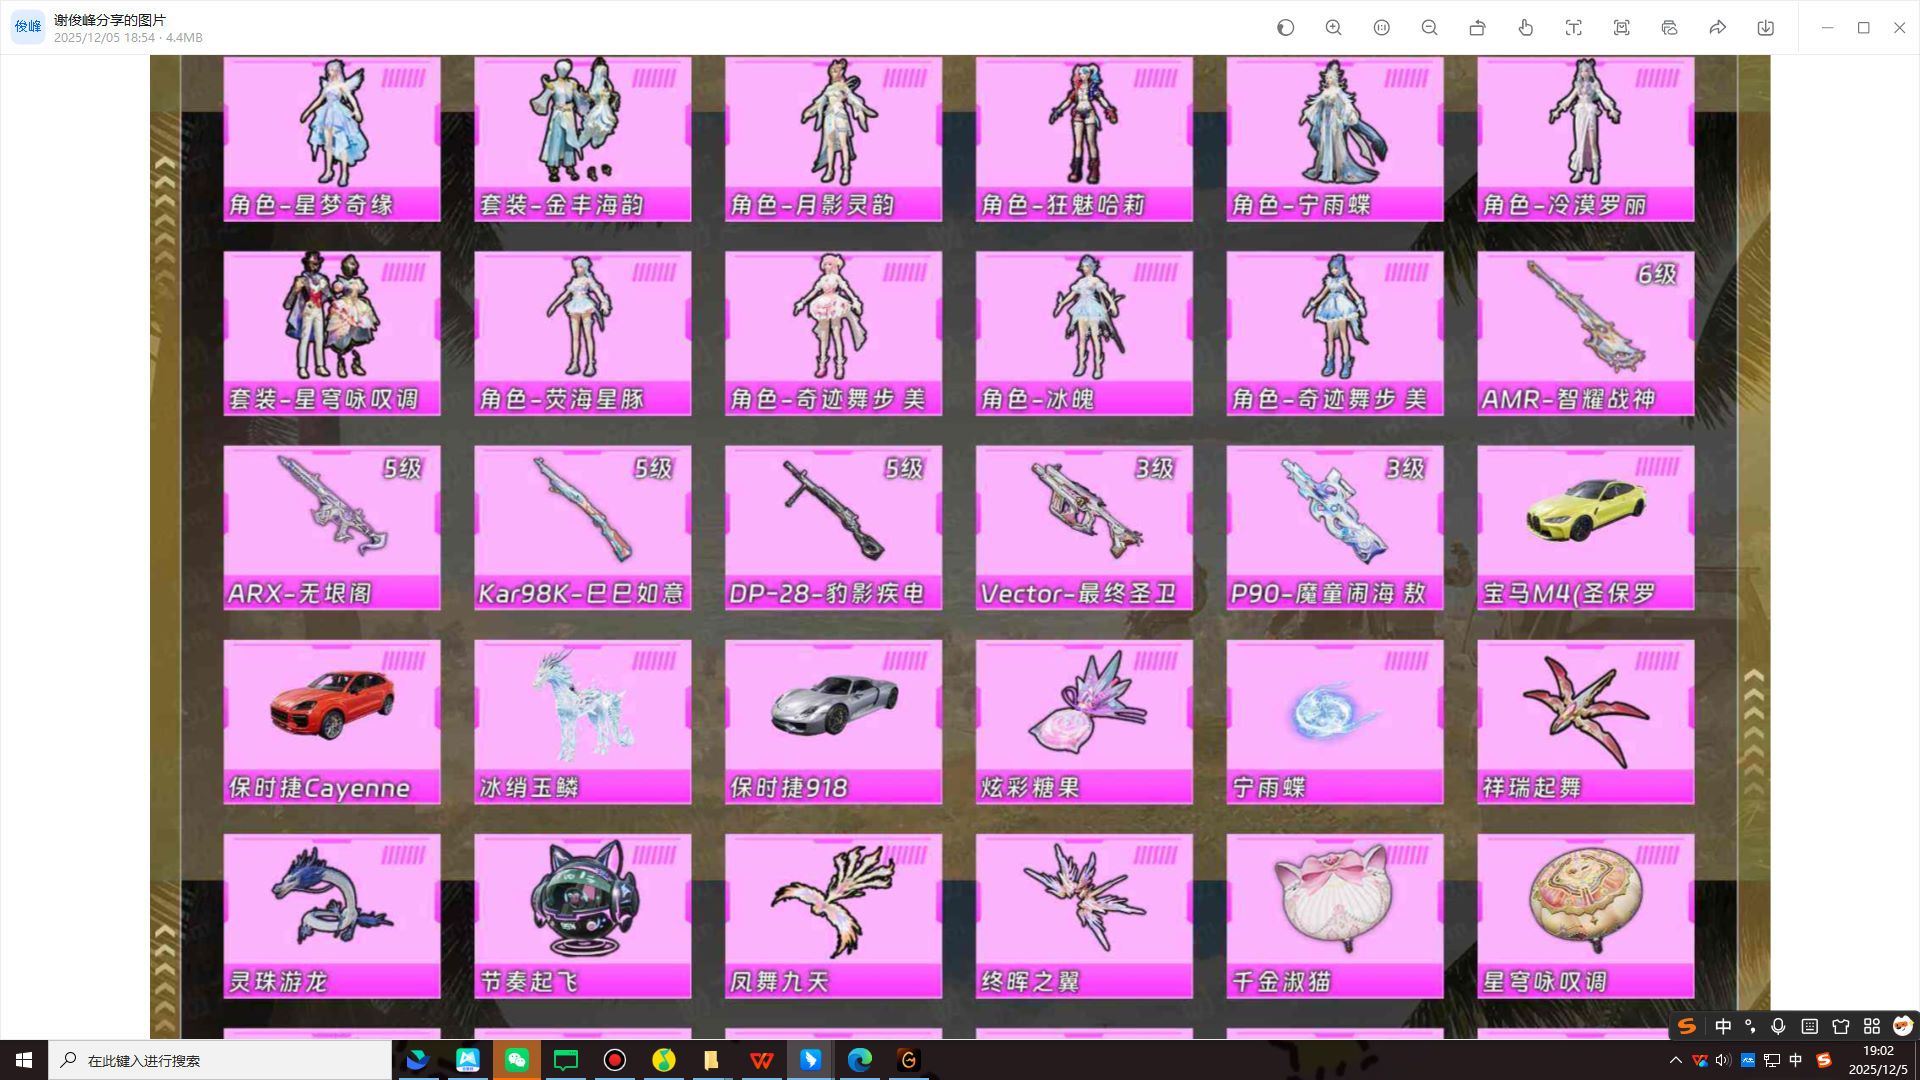Image resolution: width=1920 pixels, height=1080 pixels.
Task: Click the 俊峰 sender avatar
Action: [x=27, y=27]
